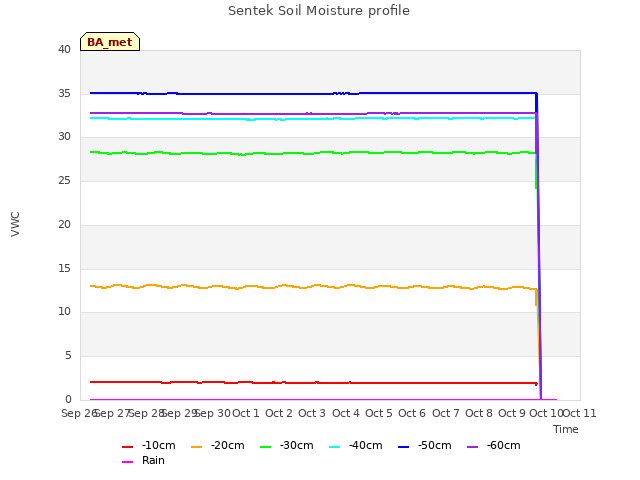
Task: Click the 15 y-axis tick label
Action: click(x=64, y=268)
